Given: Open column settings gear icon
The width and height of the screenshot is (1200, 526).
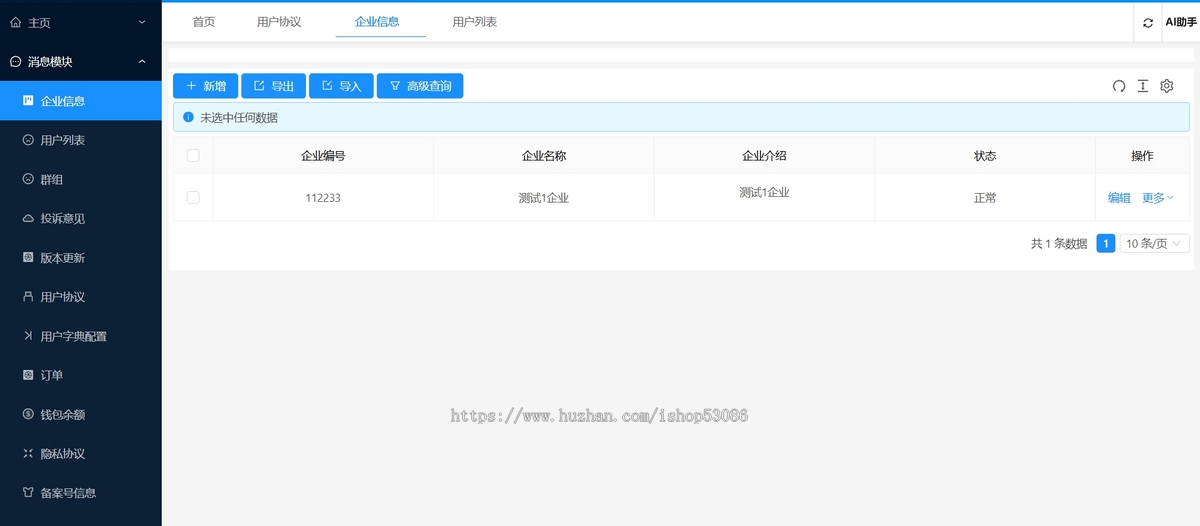Looking at the screenshot, I should point(1166,86).
